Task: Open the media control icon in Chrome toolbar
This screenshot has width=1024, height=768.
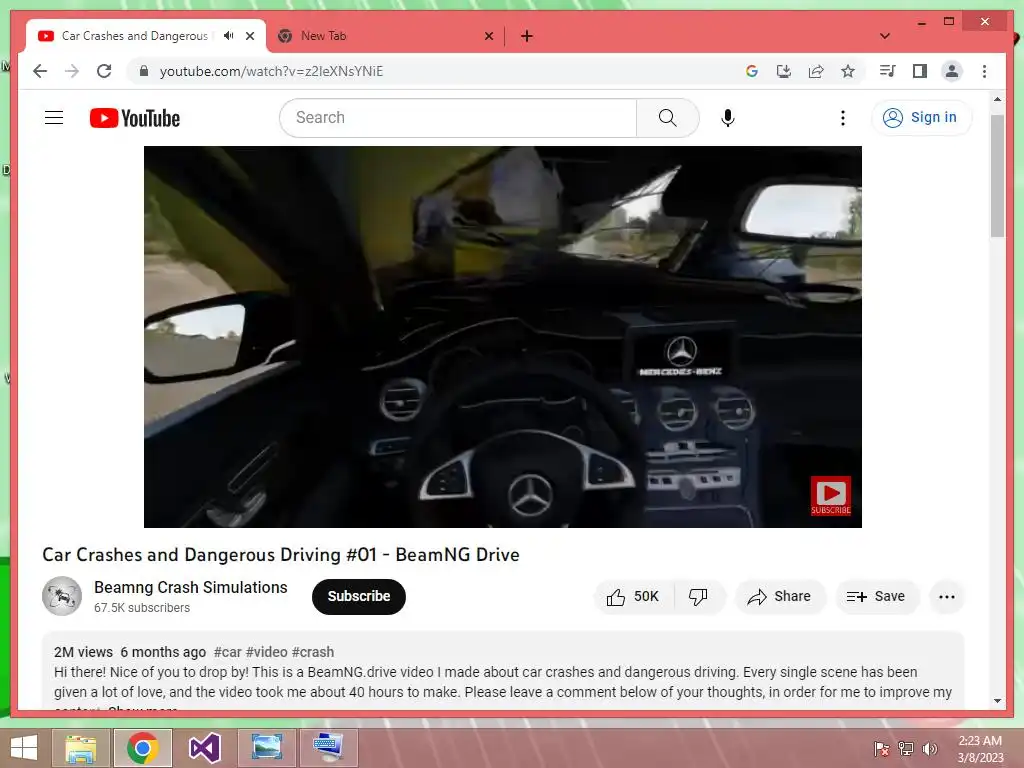Action: point(888,71)
